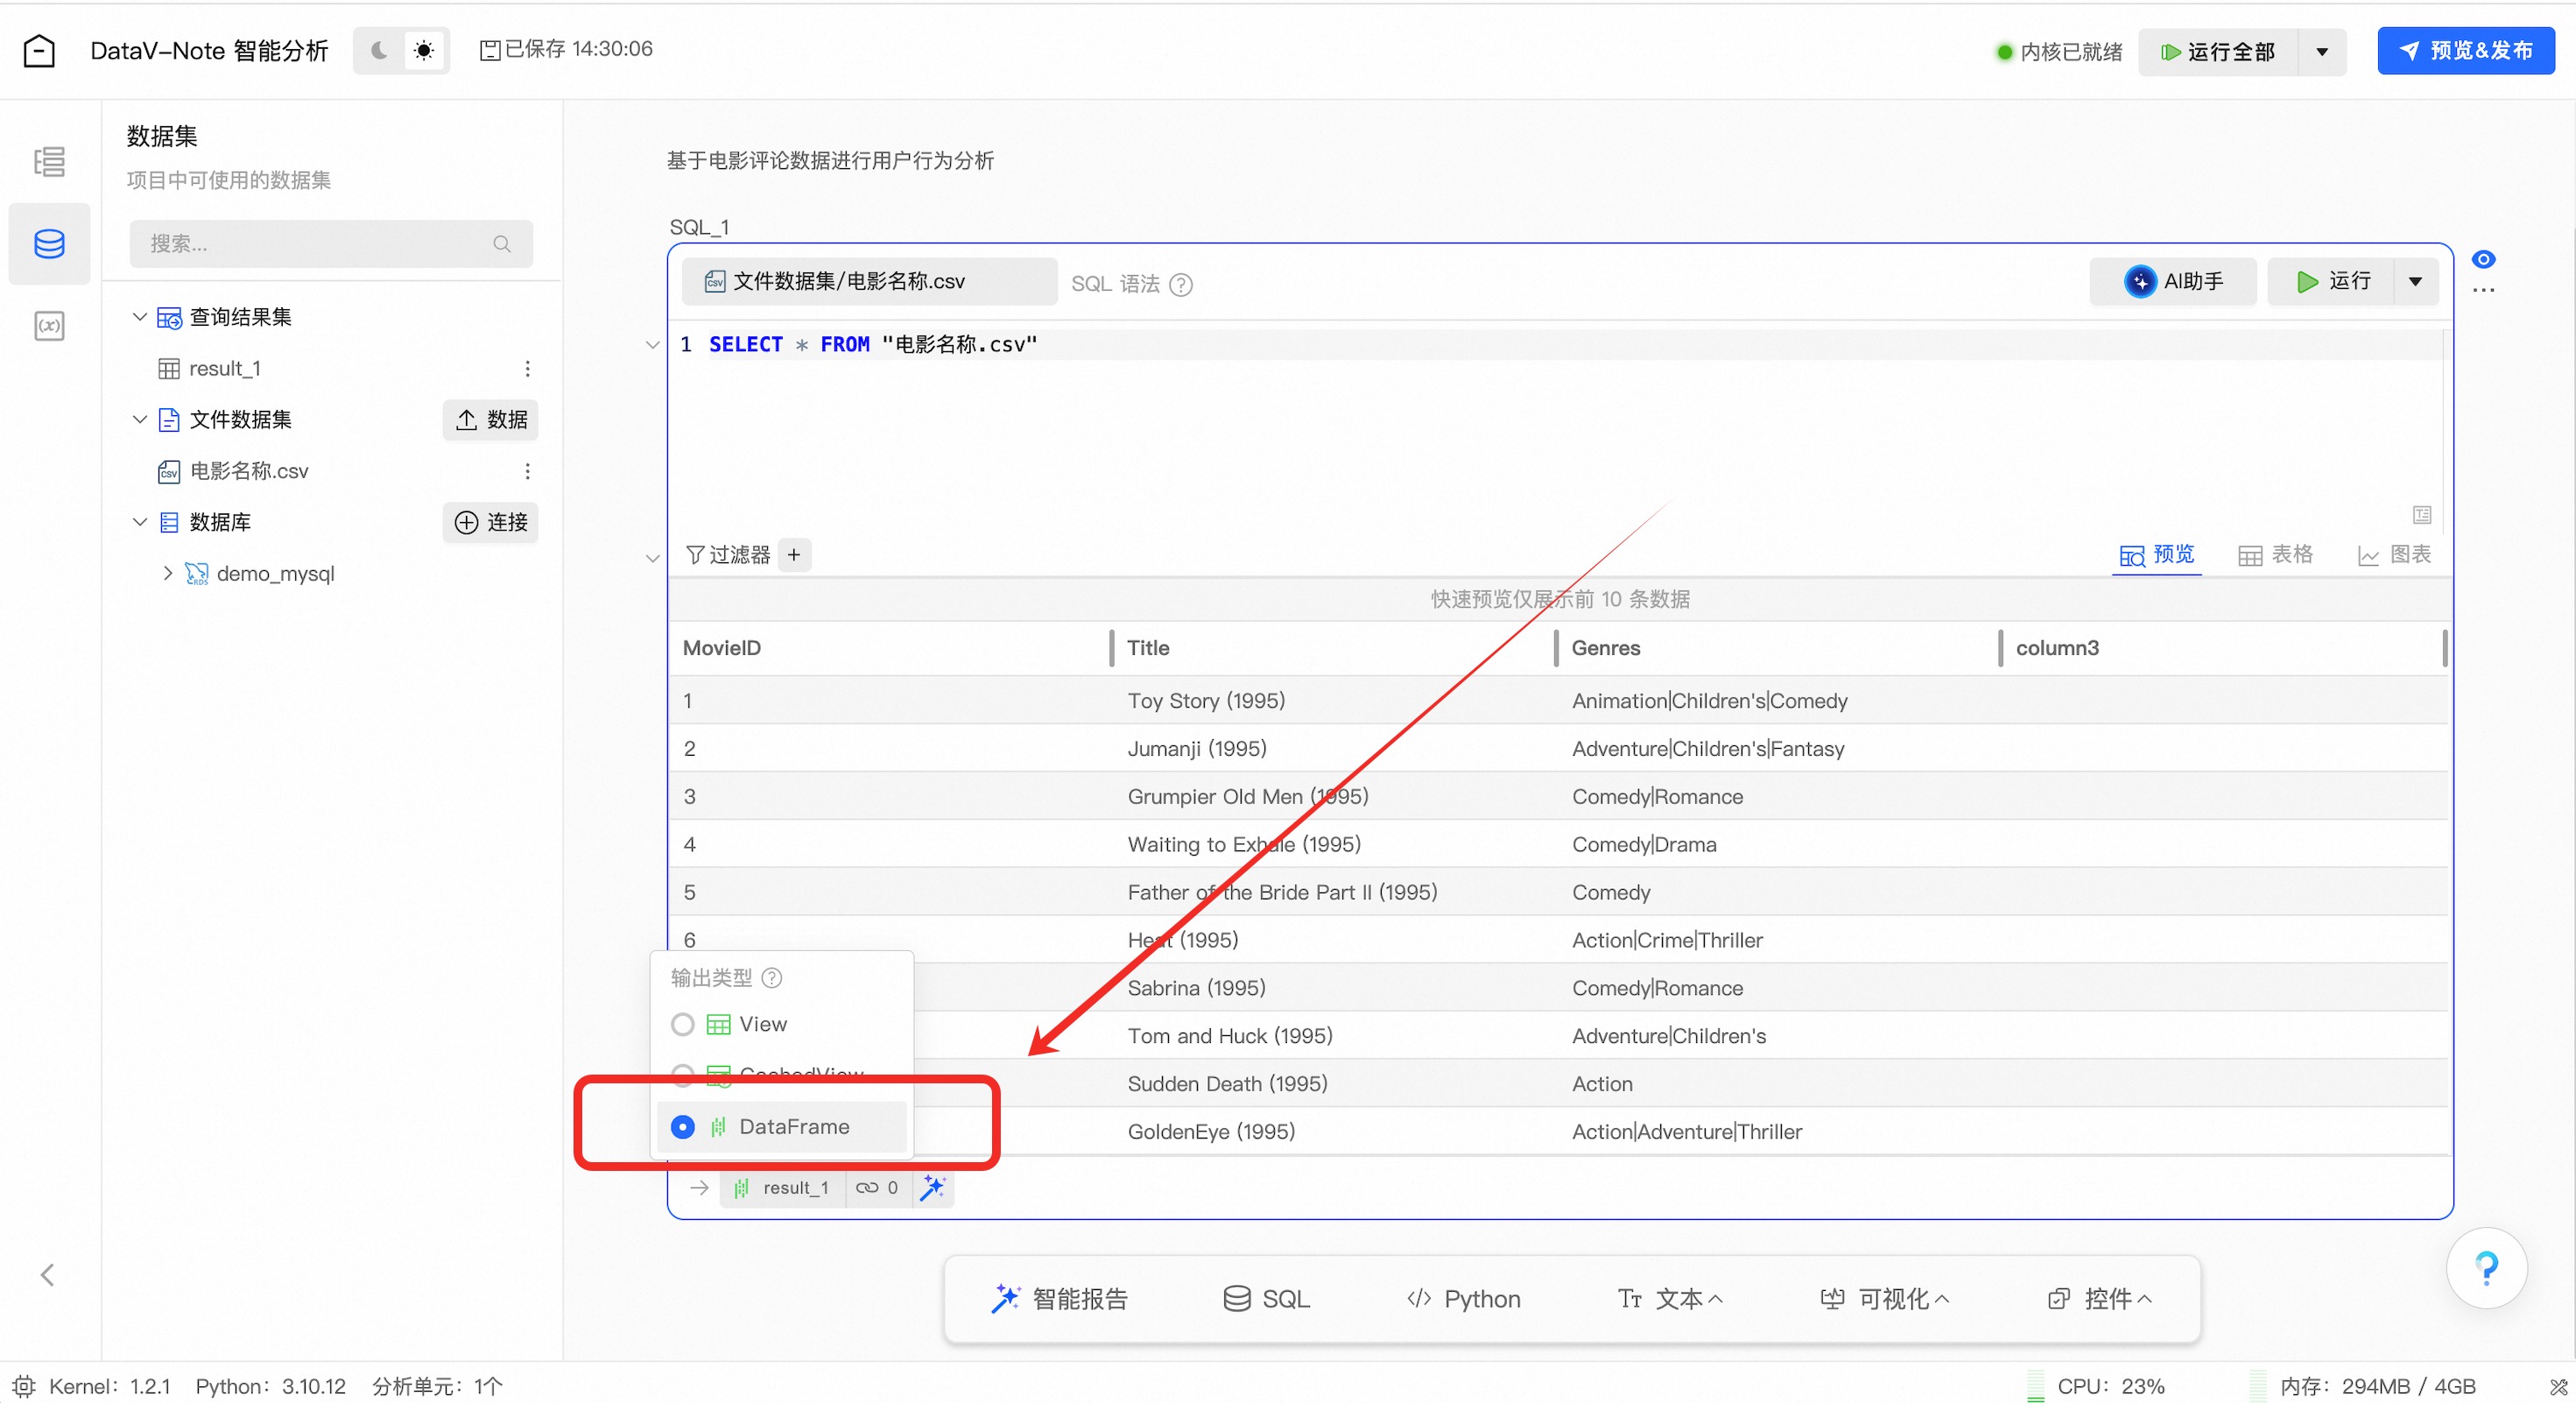Open the home page icon
Viewport: 2576px width, 1403px height.
(x=39, y=51)
